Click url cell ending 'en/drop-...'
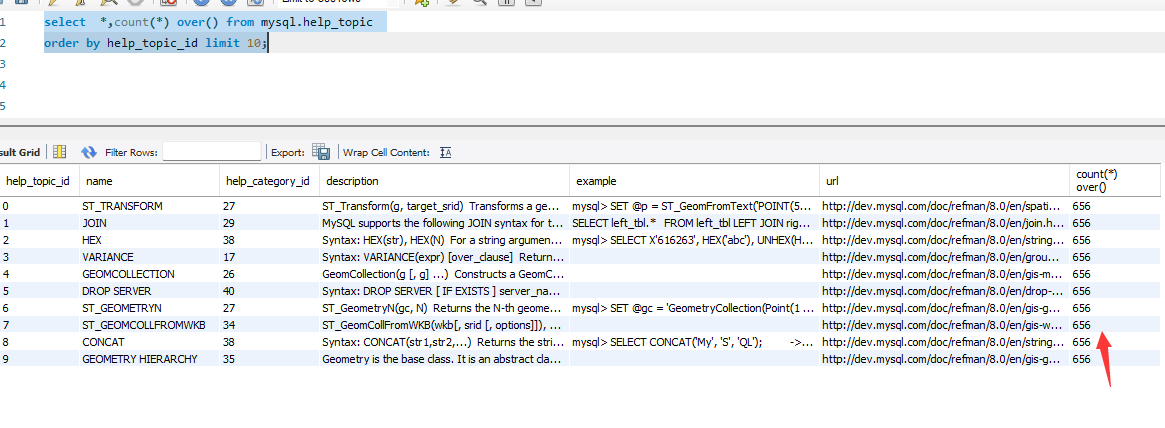1165x428 pixels. pyautogui.click(x=944, y=291)
